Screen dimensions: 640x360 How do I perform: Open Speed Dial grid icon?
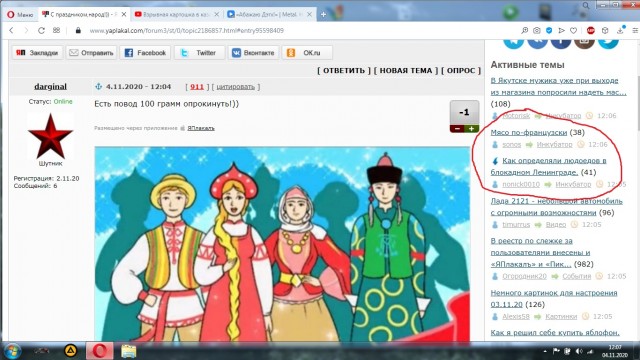click(56, 30)
